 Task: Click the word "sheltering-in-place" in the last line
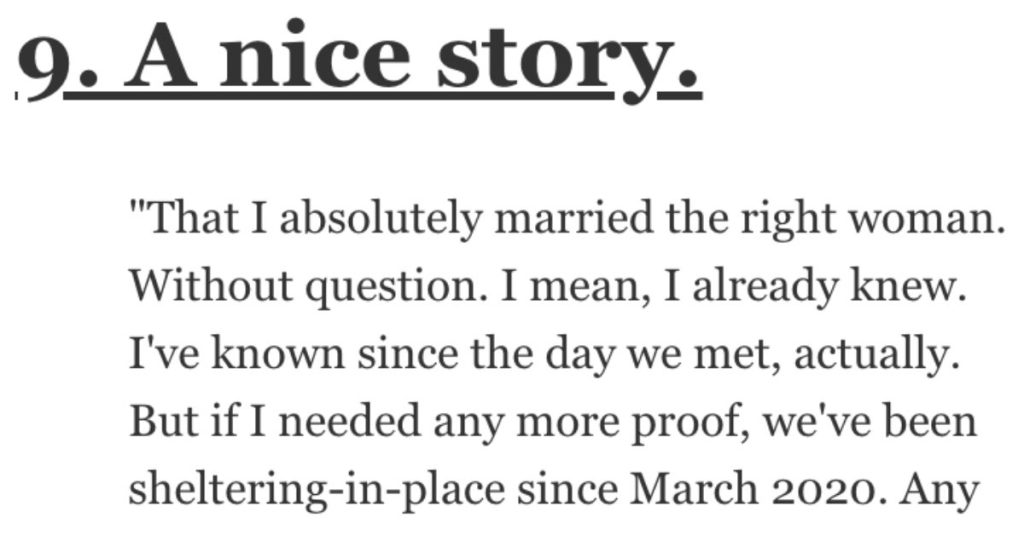pyautogui.click(x=317, y=491)
